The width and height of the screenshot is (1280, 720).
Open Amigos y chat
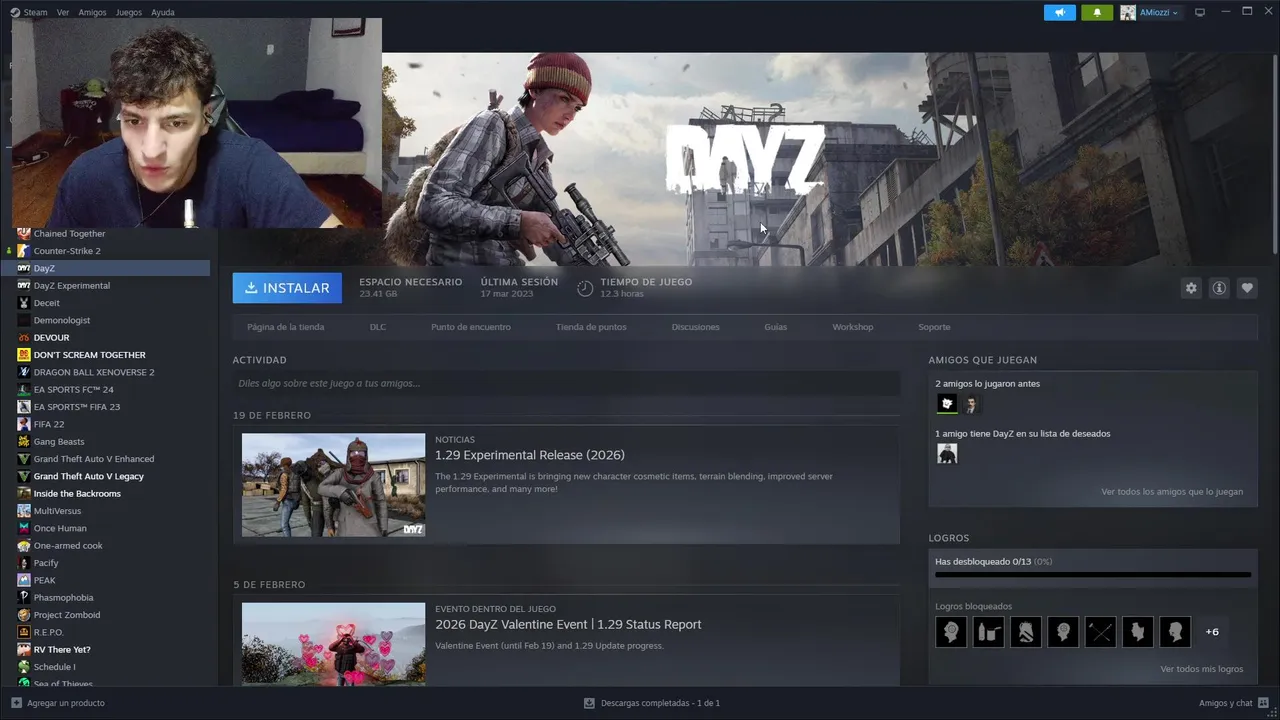(x=1232, y=703)
